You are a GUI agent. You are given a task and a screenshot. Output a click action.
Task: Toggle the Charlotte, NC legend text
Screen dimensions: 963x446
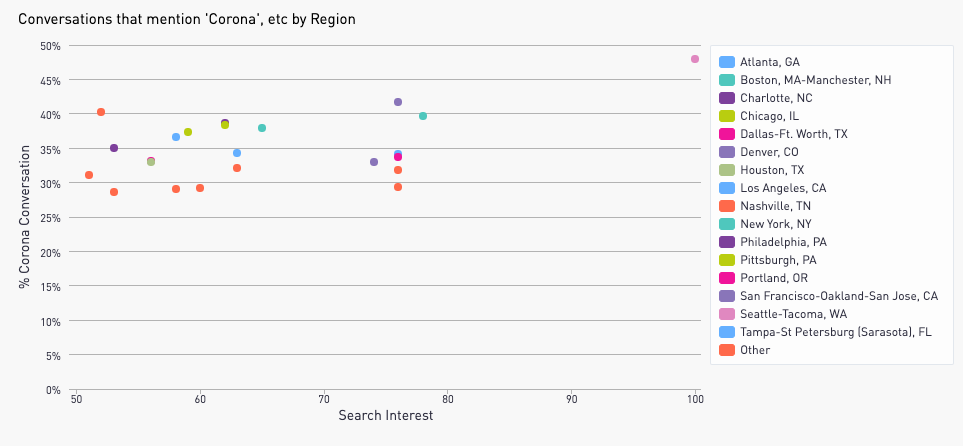776,98
